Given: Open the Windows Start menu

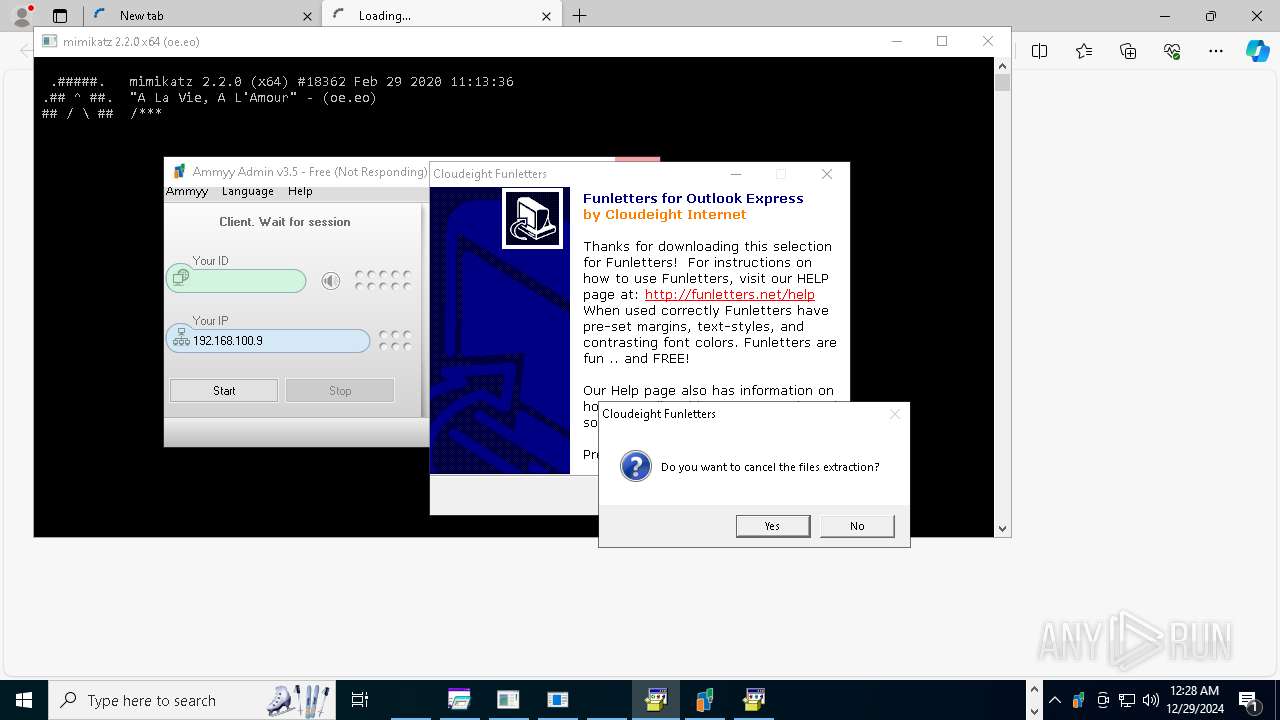Looking at the screenshot, I should 24,700.
